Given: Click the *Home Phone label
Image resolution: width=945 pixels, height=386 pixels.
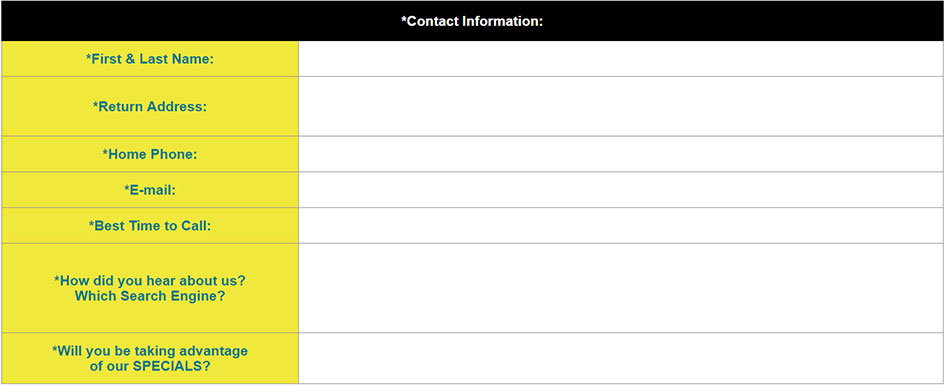Looking at the screenshot, I should (x=150, y=154).
